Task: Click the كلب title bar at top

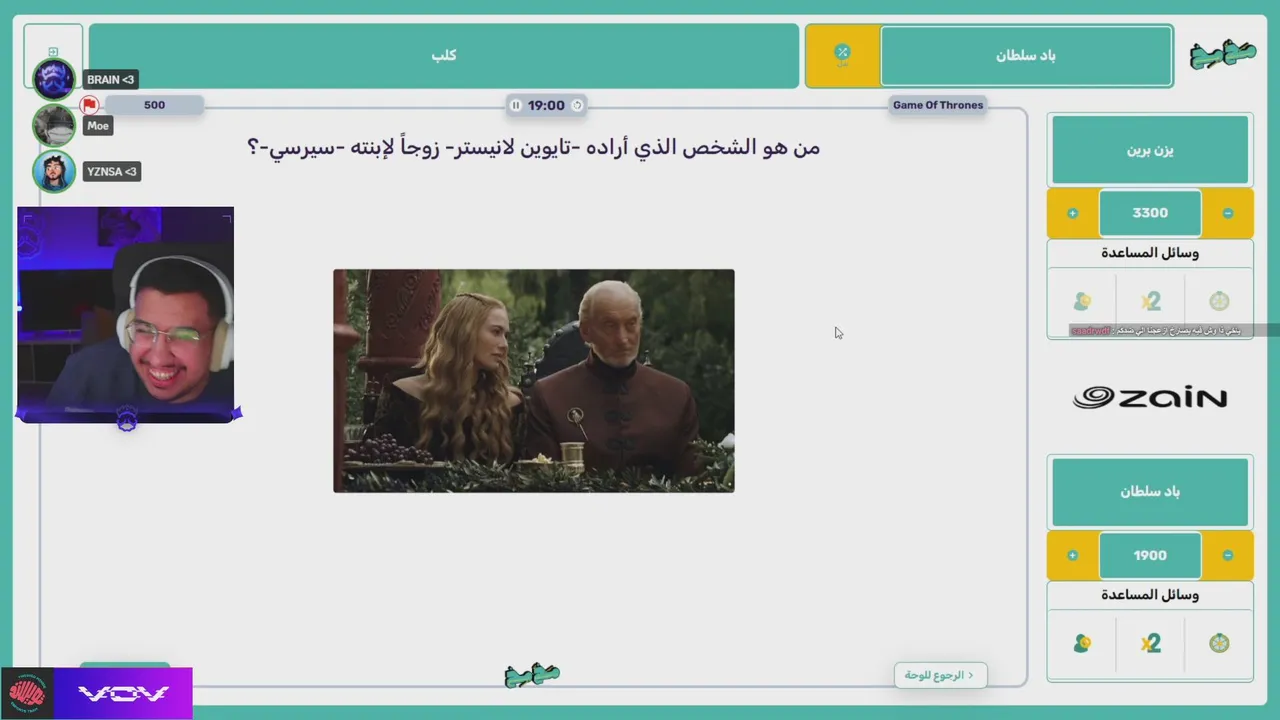Action: 444,55
